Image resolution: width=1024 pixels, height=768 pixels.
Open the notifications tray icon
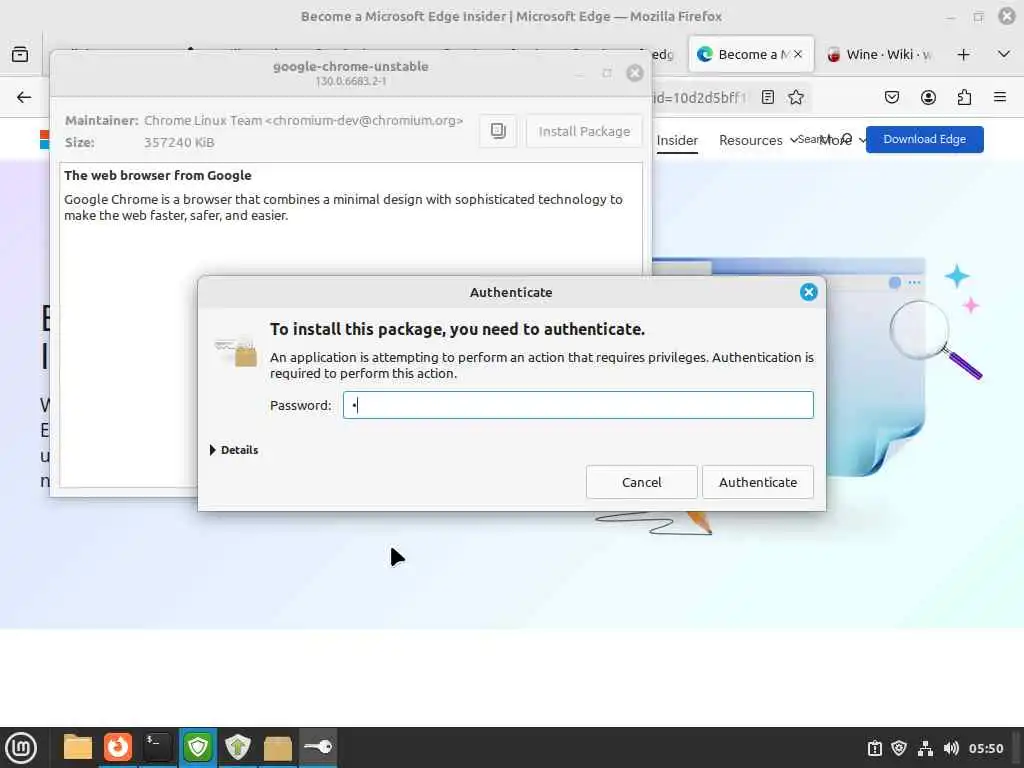pos(874,748)
